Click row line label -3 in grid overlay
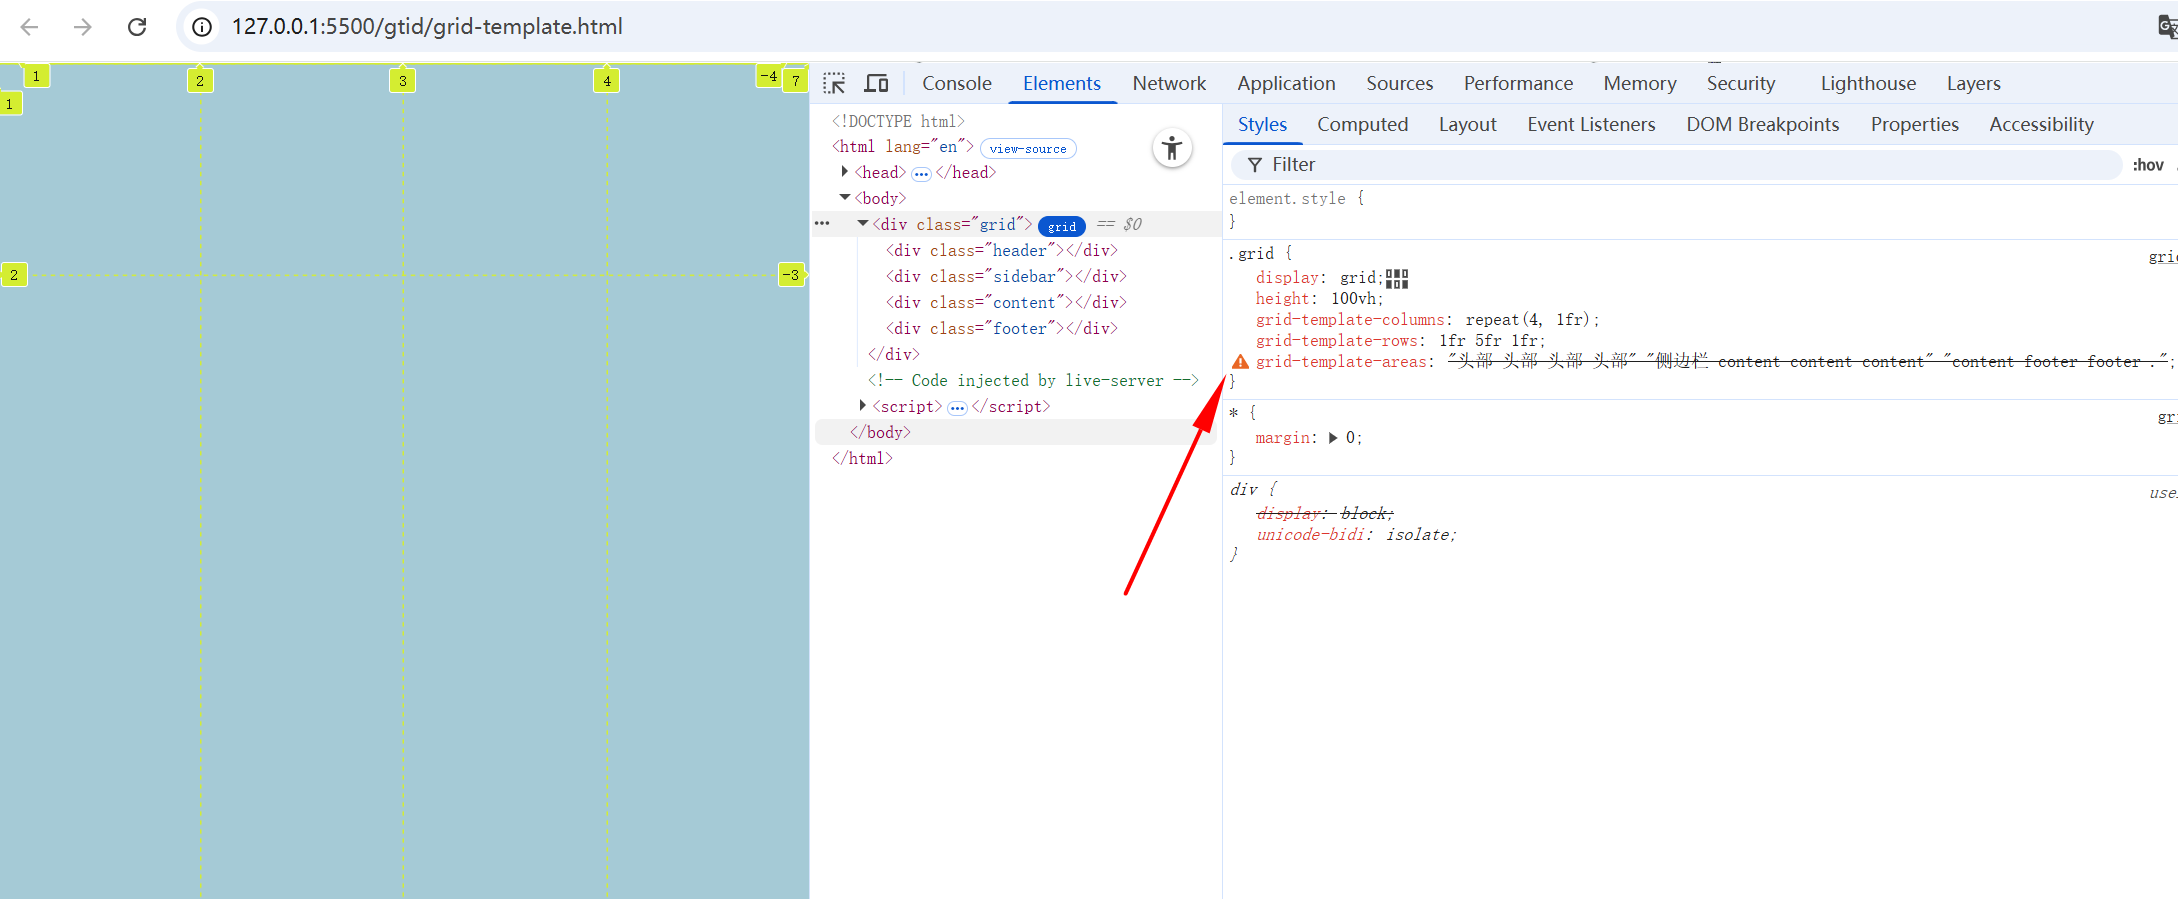Screen dimensions: 2178x899 791,275
